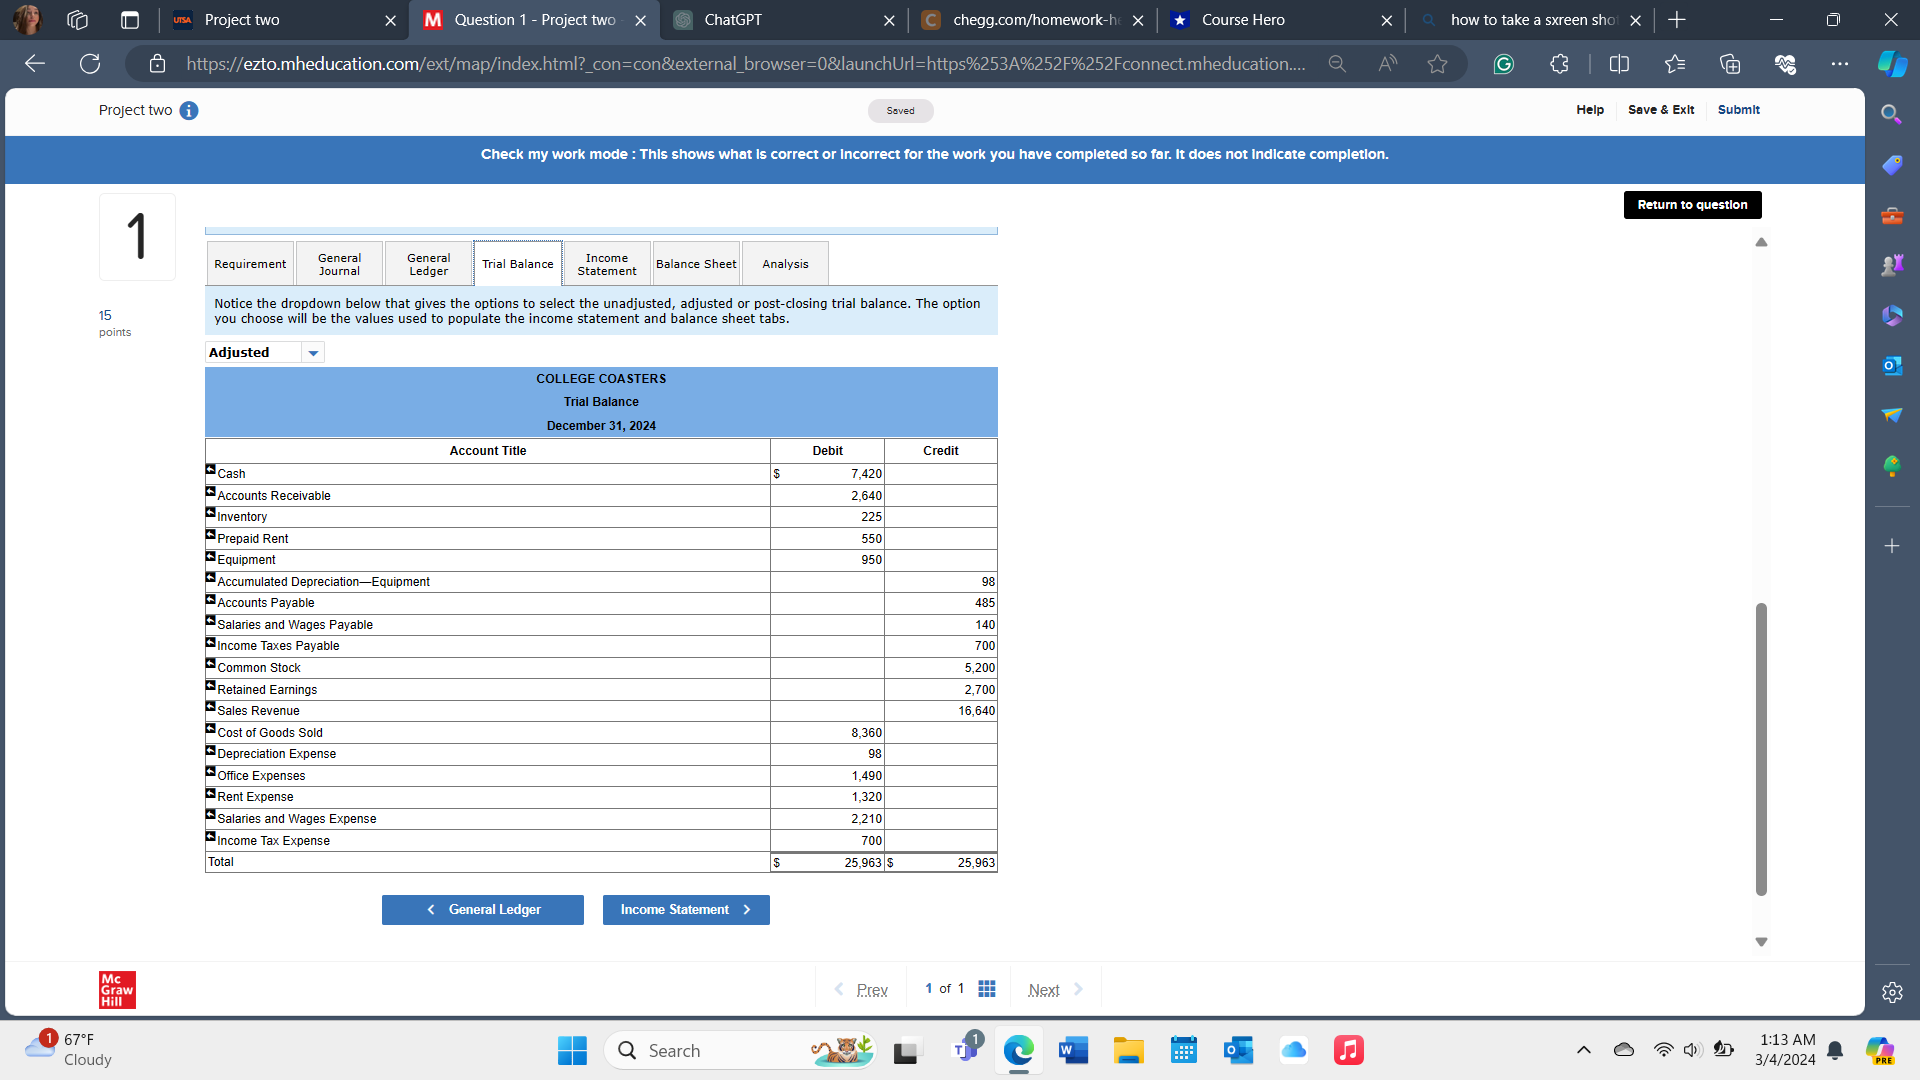Click the Submit link

coord(1738,110)
